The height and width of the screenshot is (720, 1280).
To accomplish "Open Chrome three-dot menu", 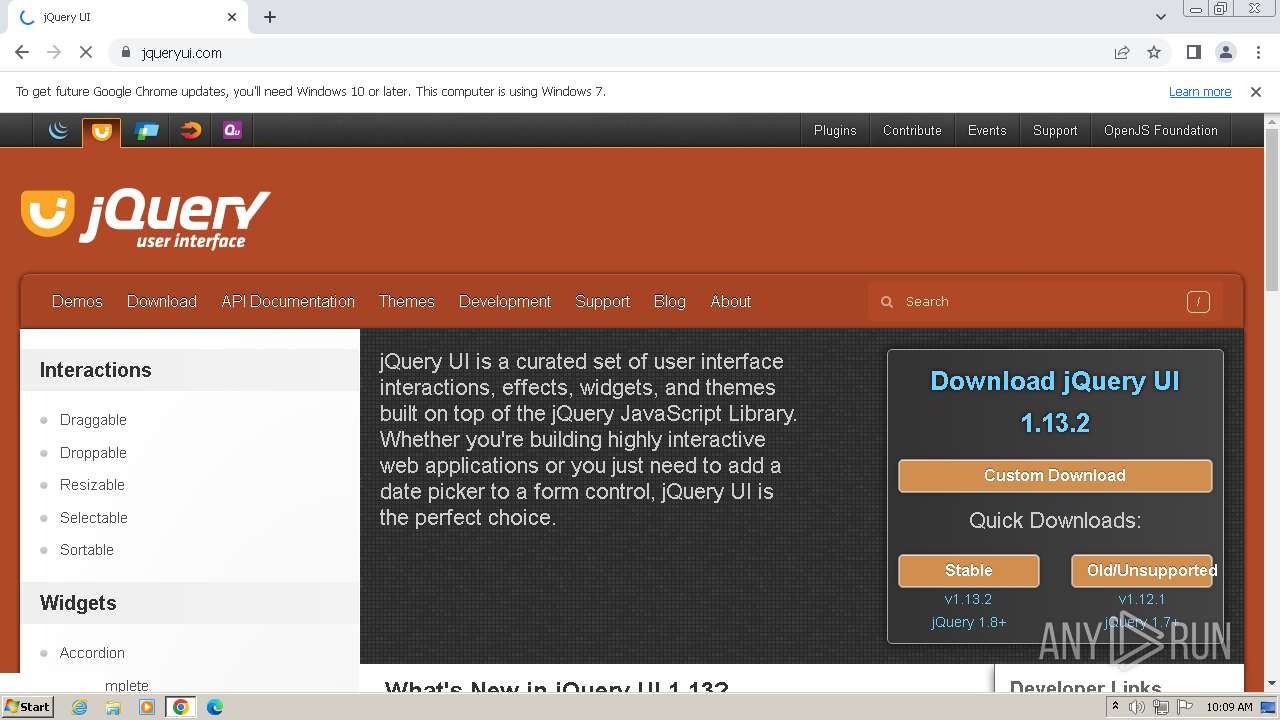I will (x=1257, y=52).
